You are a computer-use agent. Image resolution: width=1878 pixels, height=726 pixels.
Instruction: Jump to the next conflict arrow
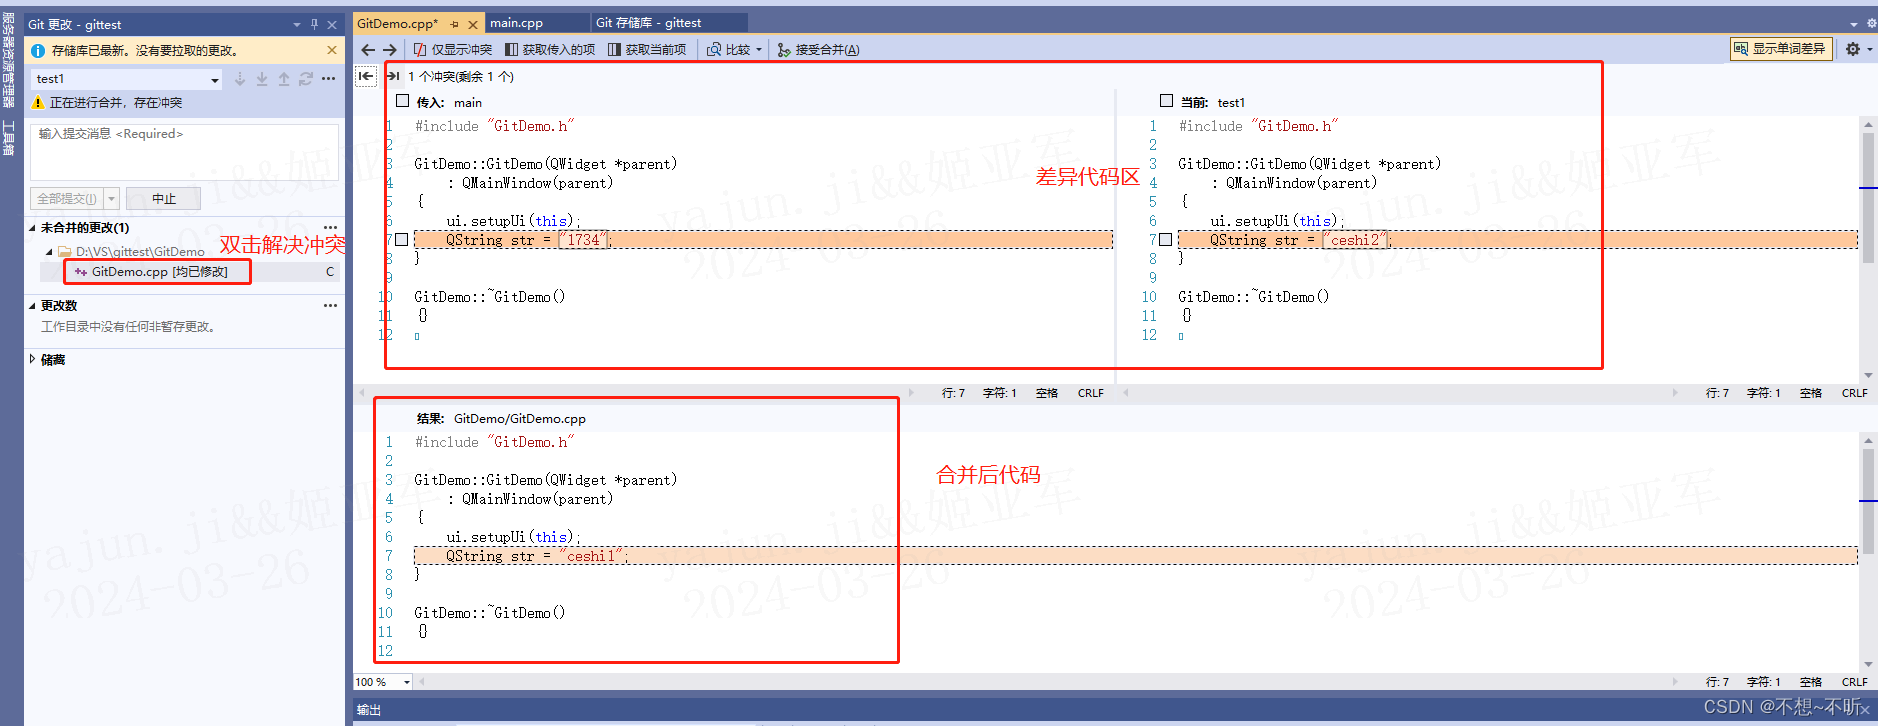(x=393, y=76)
